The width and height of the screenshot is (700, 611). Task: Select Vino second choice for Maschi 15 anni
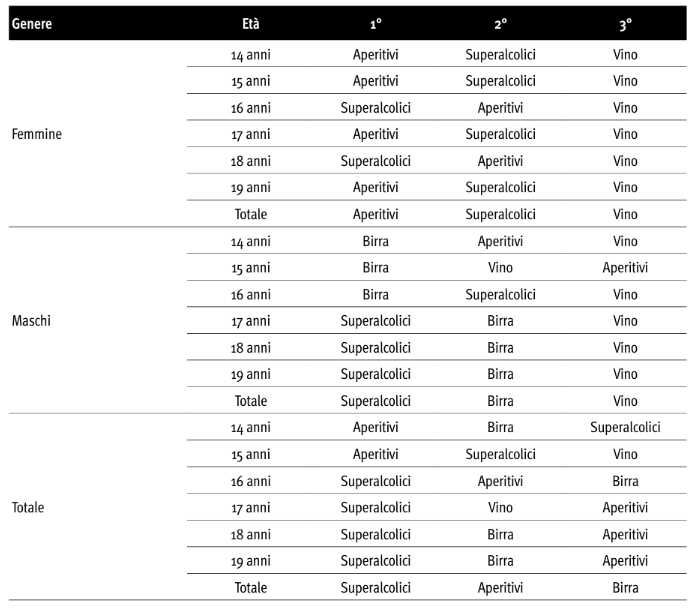coord(500,268)
